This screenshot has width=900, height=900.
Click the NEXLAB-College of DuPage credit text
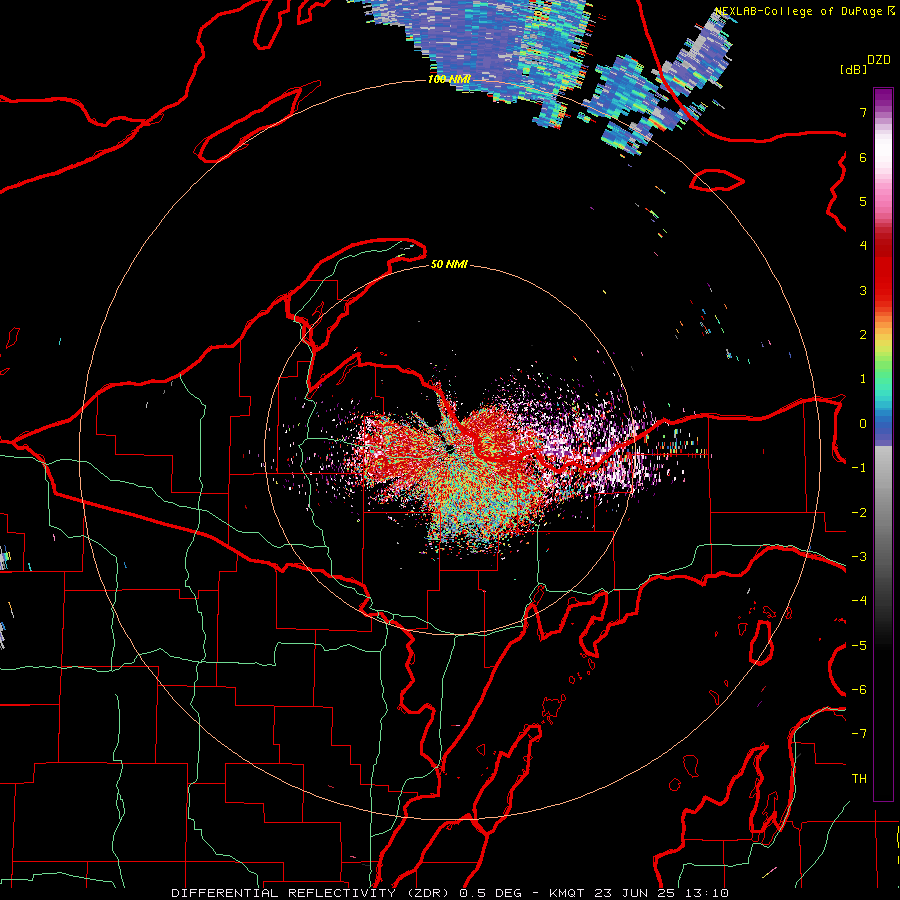coord(805,11)
